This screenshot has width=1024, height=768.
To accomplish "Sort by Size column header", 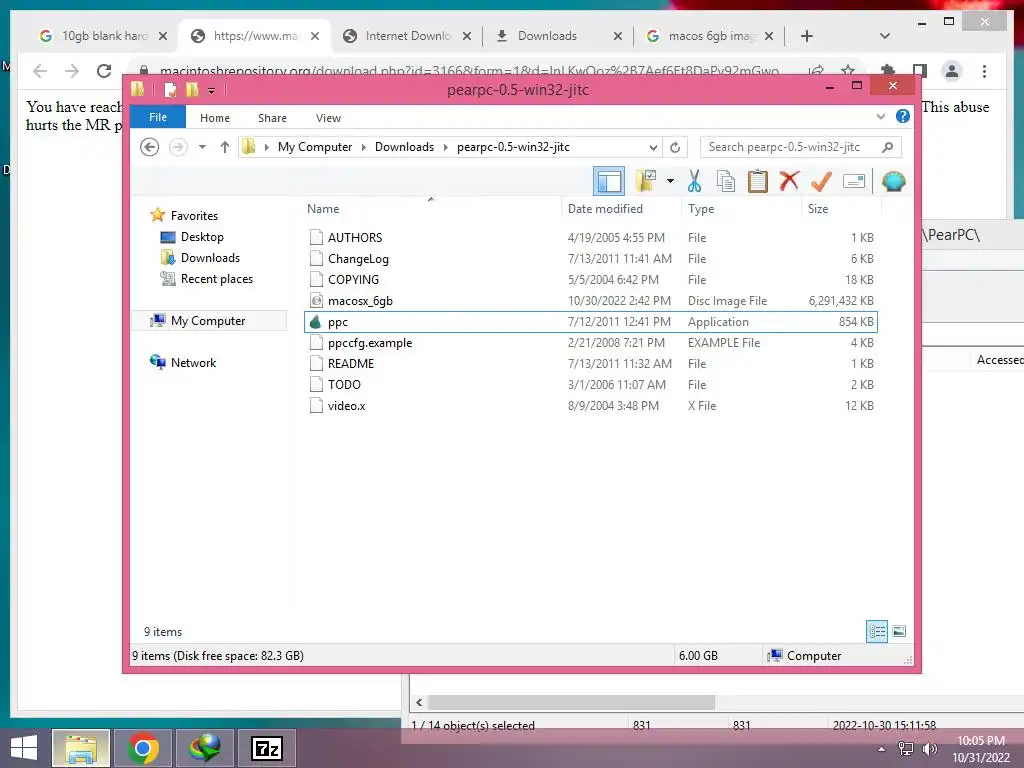I will pos(818,208).
